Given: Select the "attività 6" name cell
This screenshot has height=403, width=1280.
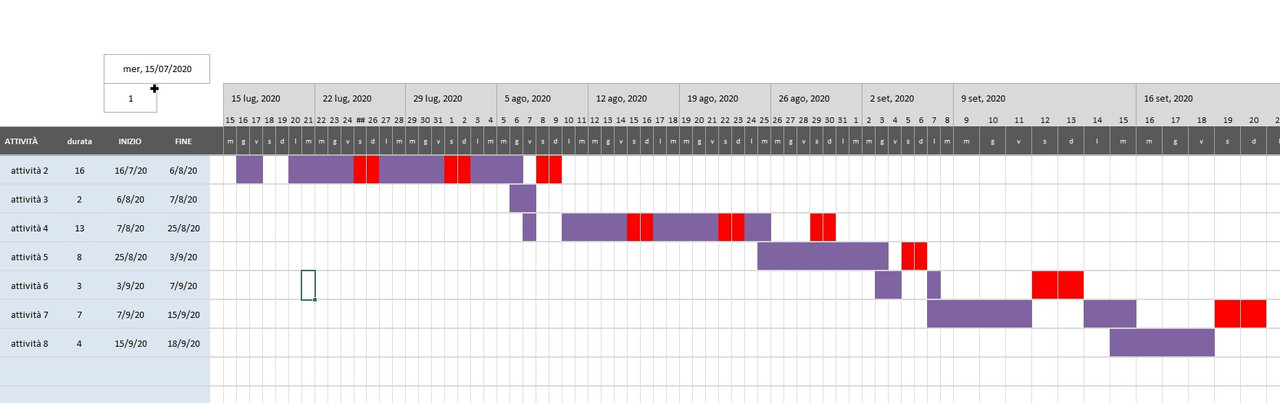Looking at the screenshot, I should (27, 285).
